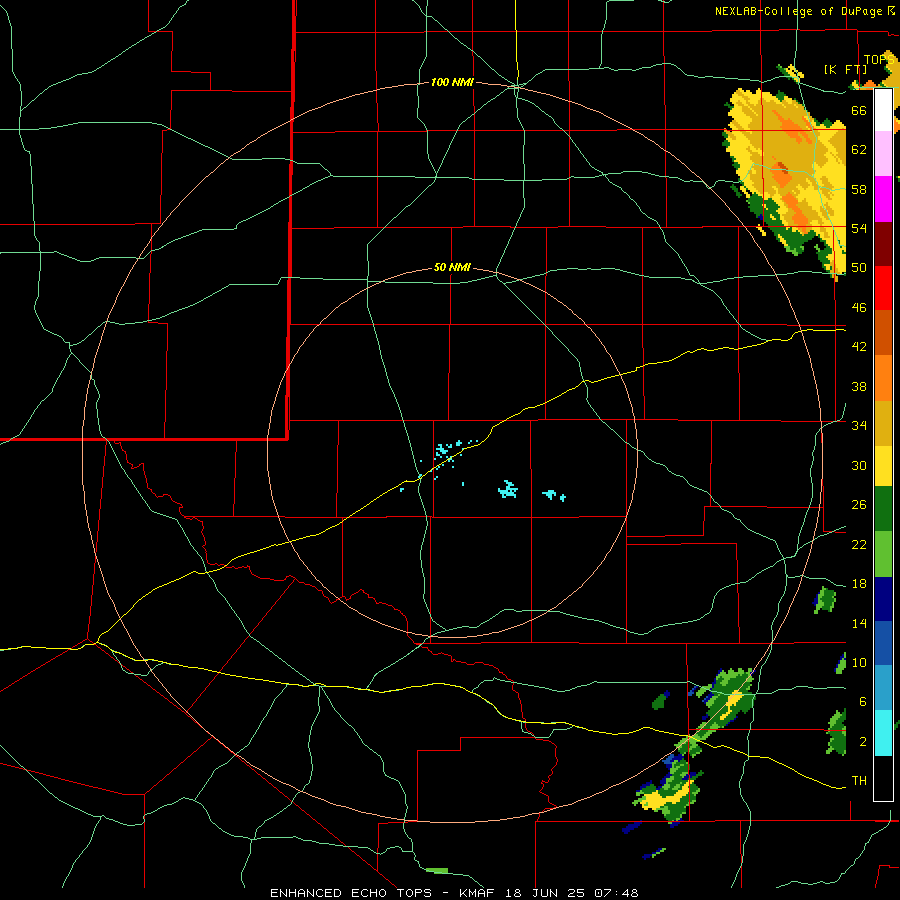Click the dark green 26 kft swatch
The height and width of the screenshot is (900, 900).
(883, 509)
